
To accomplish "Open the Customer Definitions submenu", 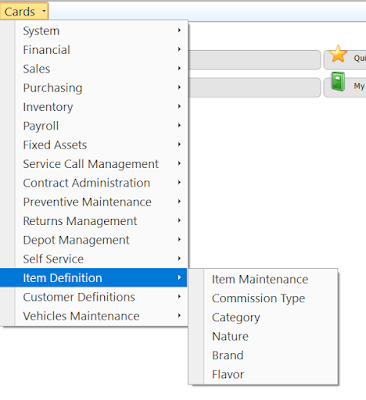I will click(x=94, y=297).
